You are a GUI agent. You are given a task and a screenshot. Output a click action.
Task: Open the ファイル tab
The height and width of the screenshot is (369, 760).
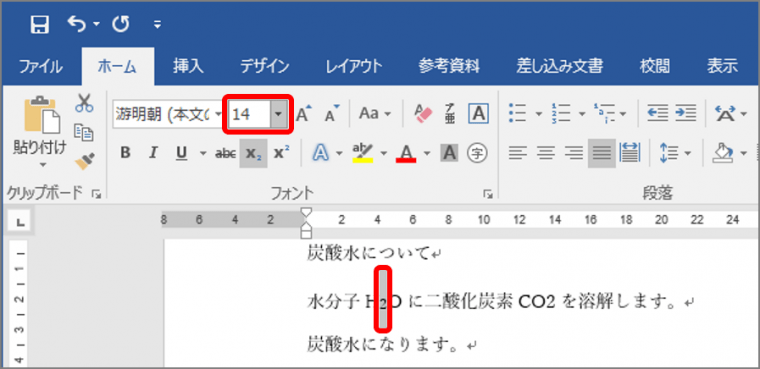(x=41, y=66)
